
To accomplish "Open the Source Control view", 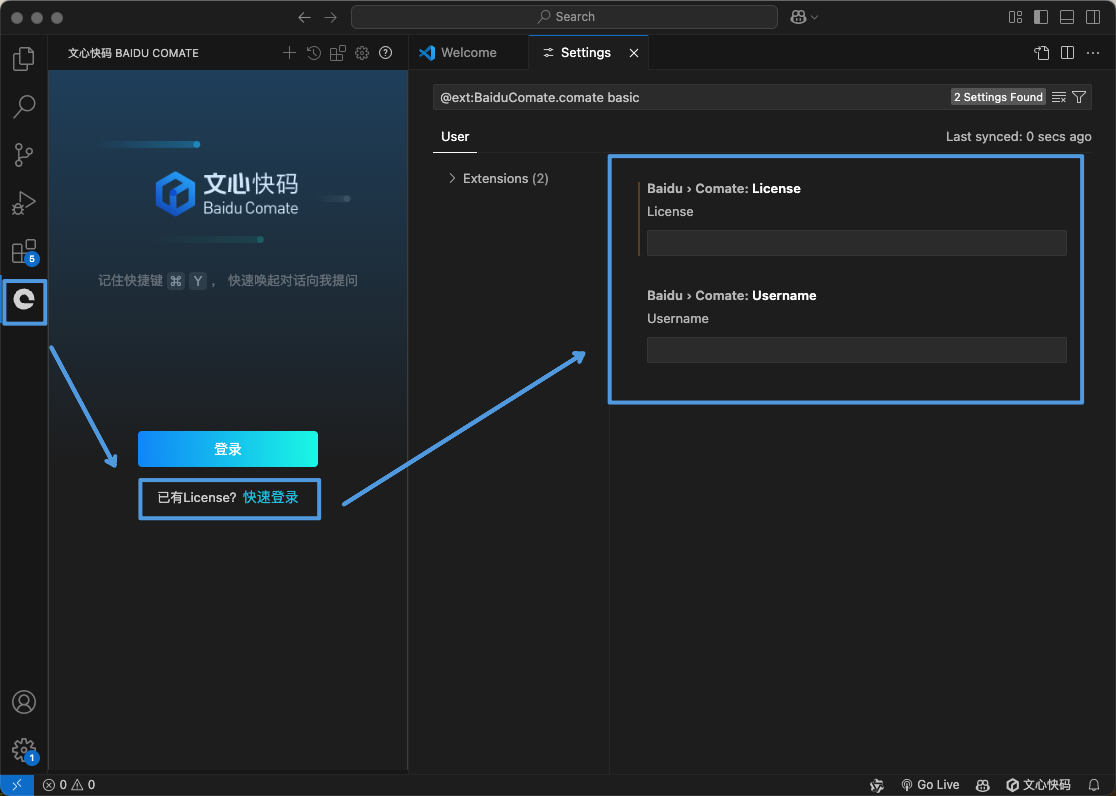I will (23, 155).
